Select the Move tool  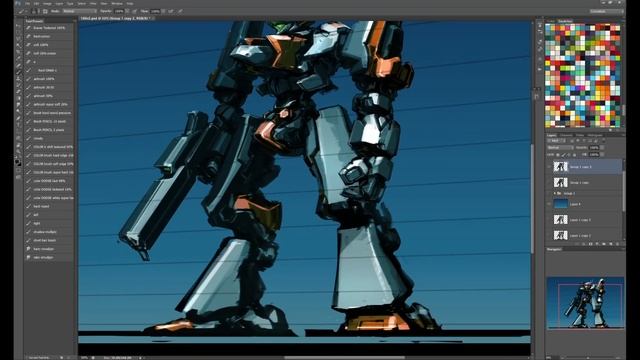18,25
